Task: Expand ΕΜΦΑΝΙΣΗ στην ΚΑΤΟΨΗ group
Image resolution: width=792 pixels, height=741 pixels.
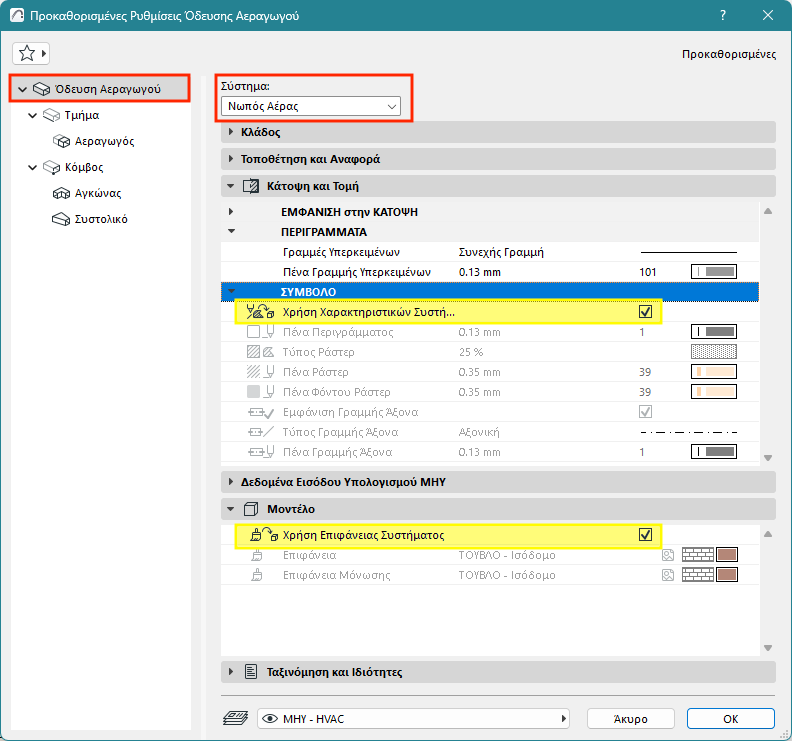Action: coord(231,212)
